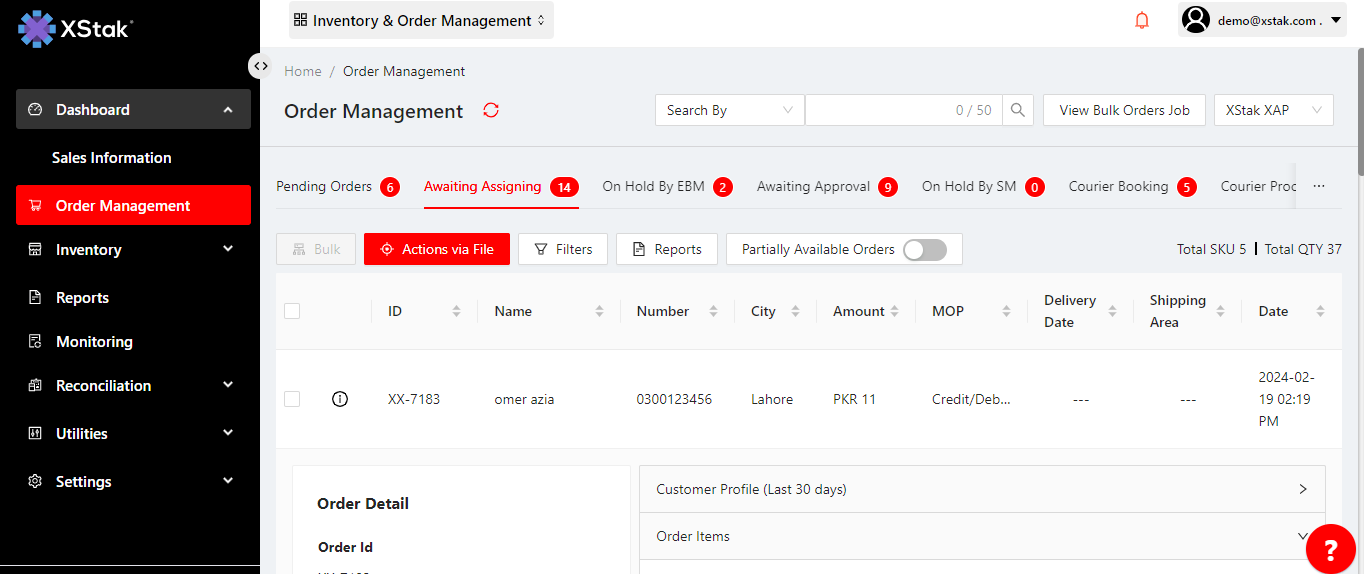
Task: Select the checkbox for order XX-7183
Action: [x=292, y=399]
